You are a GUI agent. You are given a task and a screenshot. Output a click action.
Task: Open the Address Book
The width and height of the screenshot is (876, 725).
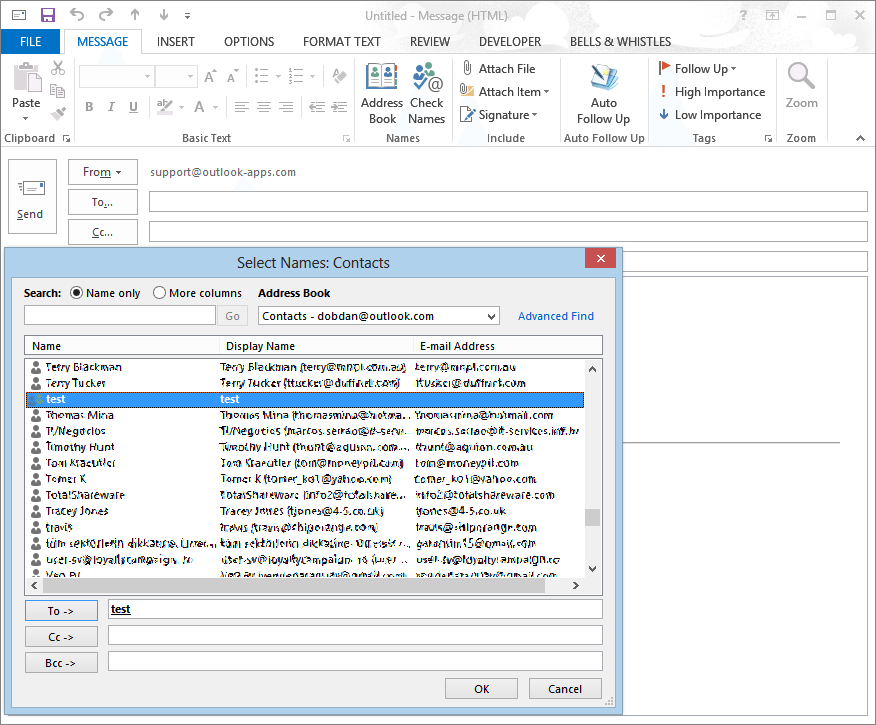coord(382,94)
